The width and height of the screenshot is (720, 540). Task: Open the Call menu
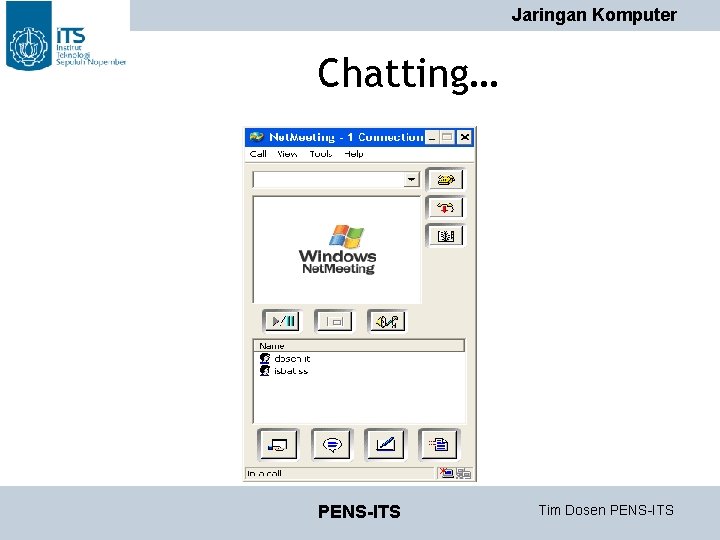point(258,154)
